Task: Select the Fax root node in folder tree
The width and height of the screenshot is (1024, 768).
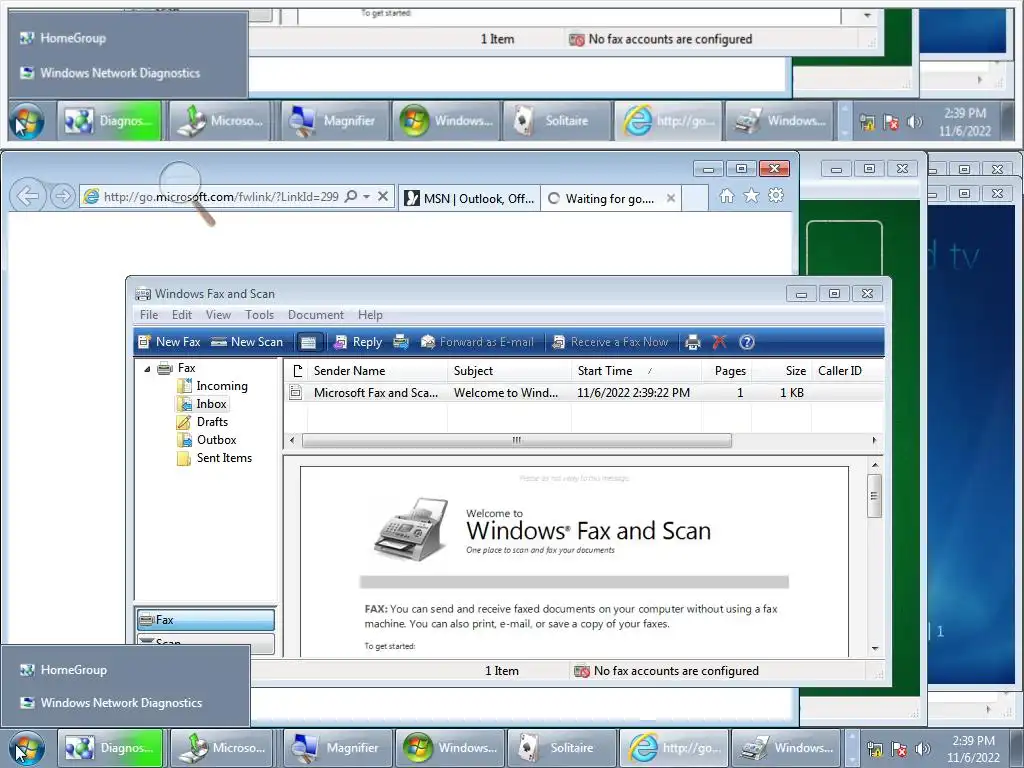Action: point(186,368)
